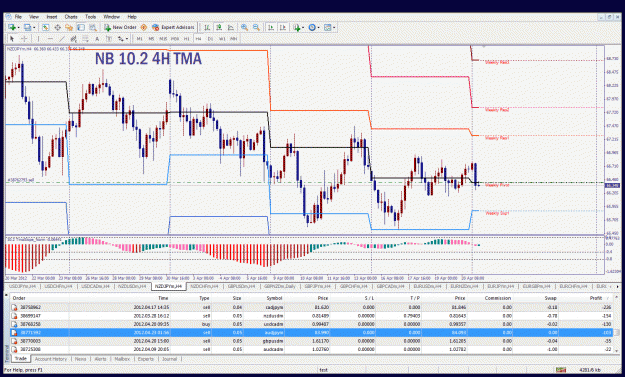
Task: Select the Vertical Line drawing tool
Action: (38, 39)
